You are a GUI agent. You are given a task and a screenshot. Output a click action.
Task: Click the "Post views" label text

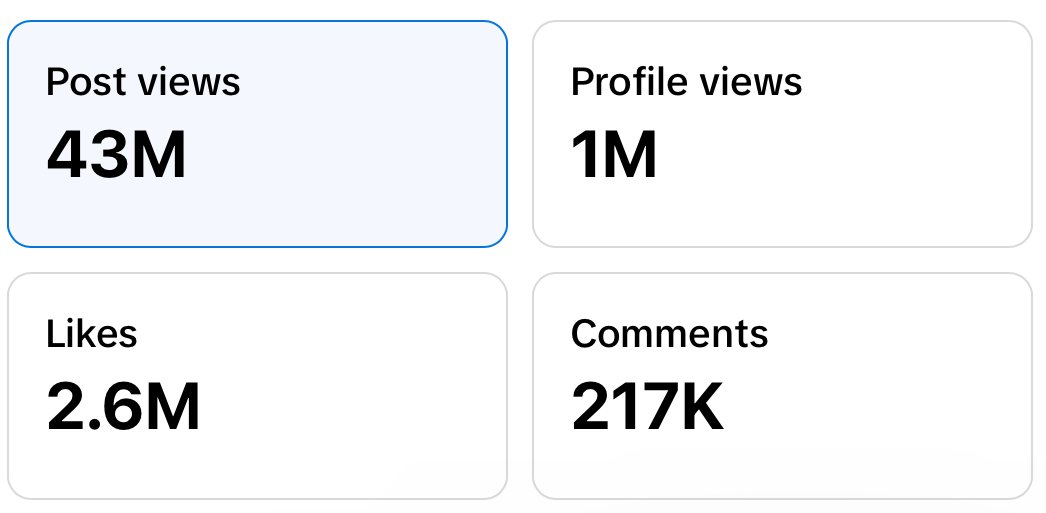coord(143,82)
